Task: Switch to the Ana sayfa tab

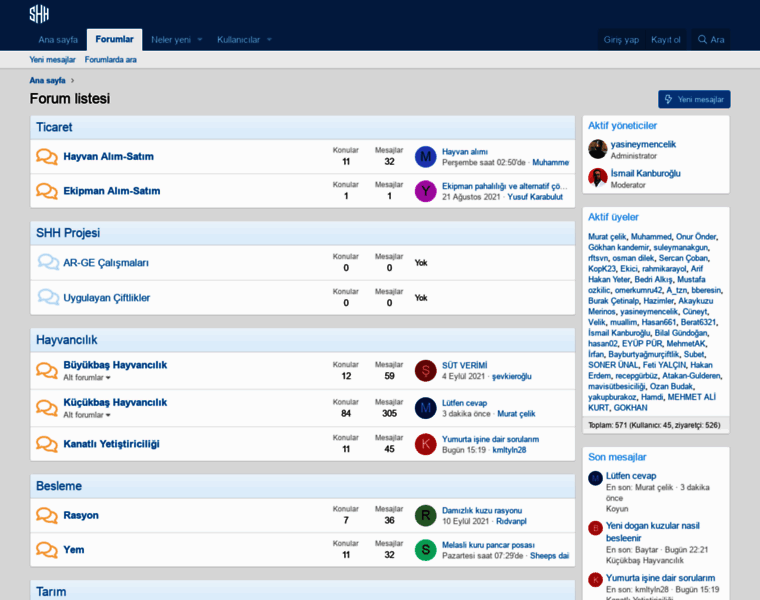Action: 58,40
